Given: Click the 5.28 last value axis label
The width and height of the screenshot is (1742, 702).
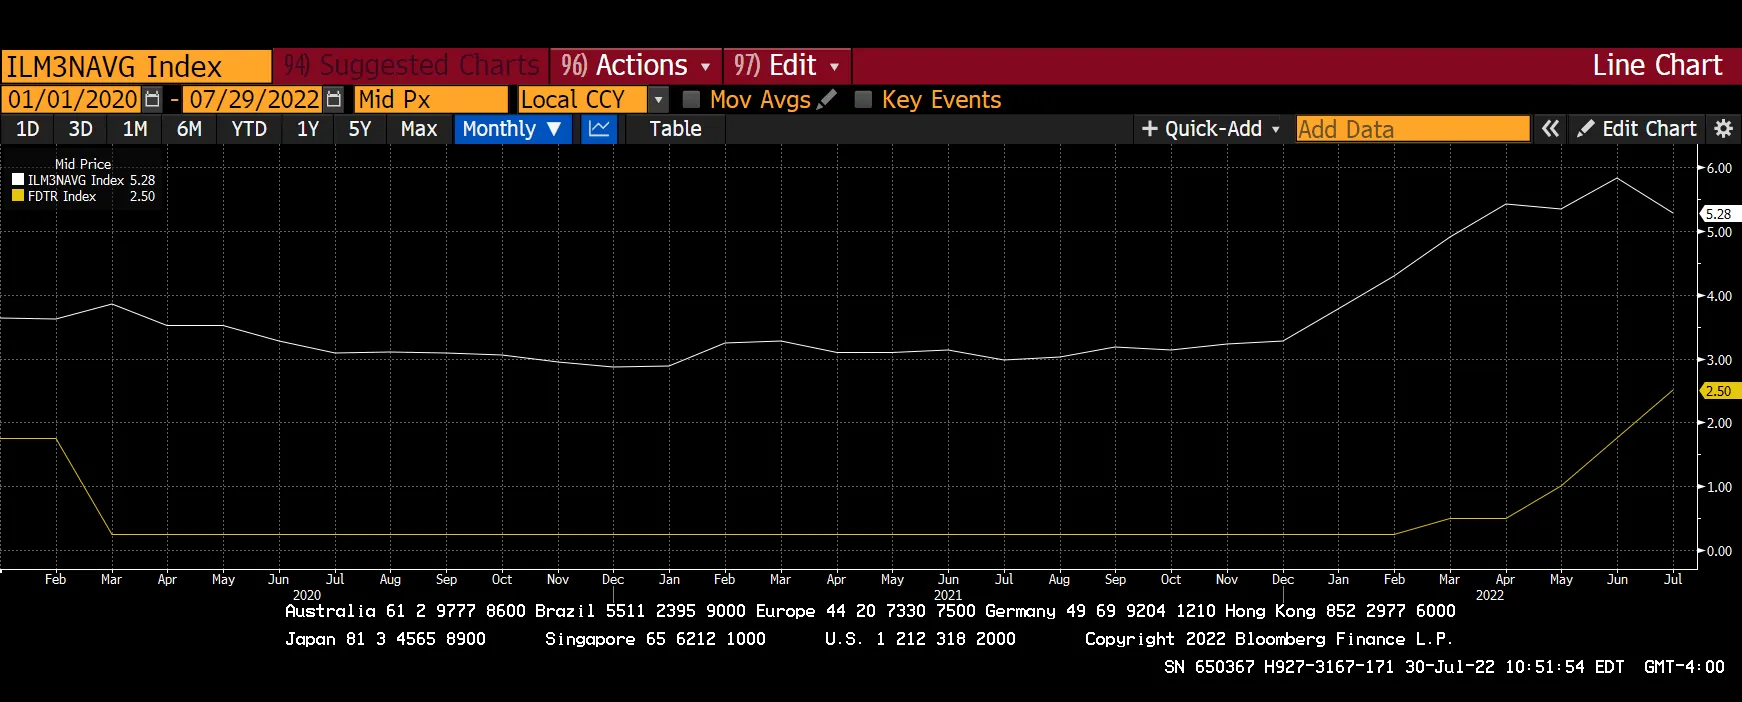Looking at the screenshot, I should pyautogui.click(x=1720, y=214).
